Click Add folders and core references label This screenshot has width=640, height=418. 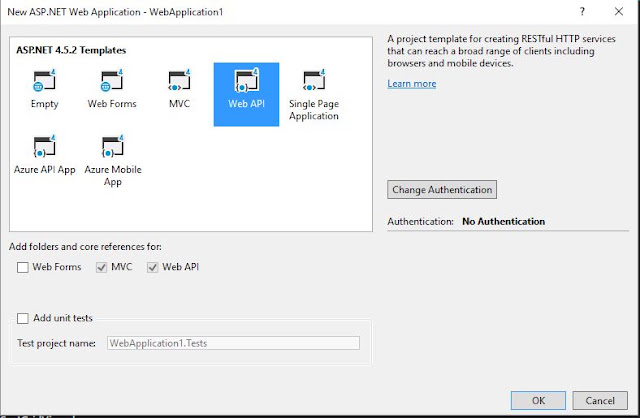point(85,247)
